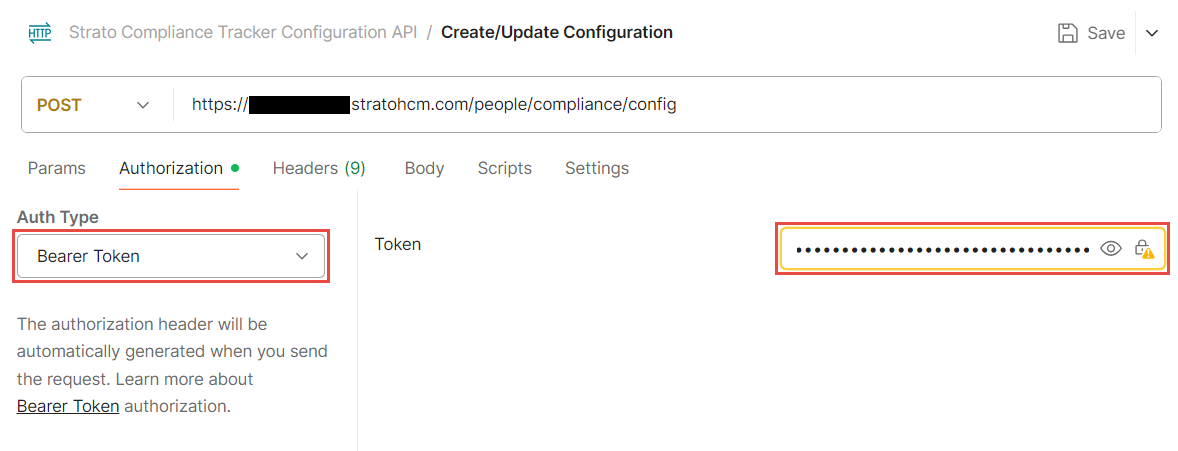Switch to the Params tab
This screenshot has height=451, width=1178.
[x=56, y=168]
